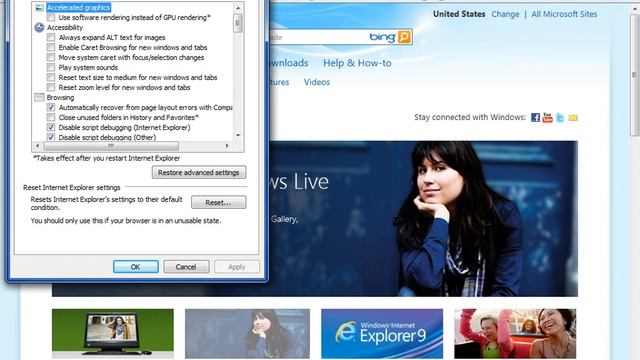Screen dimensions: 640x360
Task: Click the Accelerated graphics category icon
Action: tap(39, 7)
